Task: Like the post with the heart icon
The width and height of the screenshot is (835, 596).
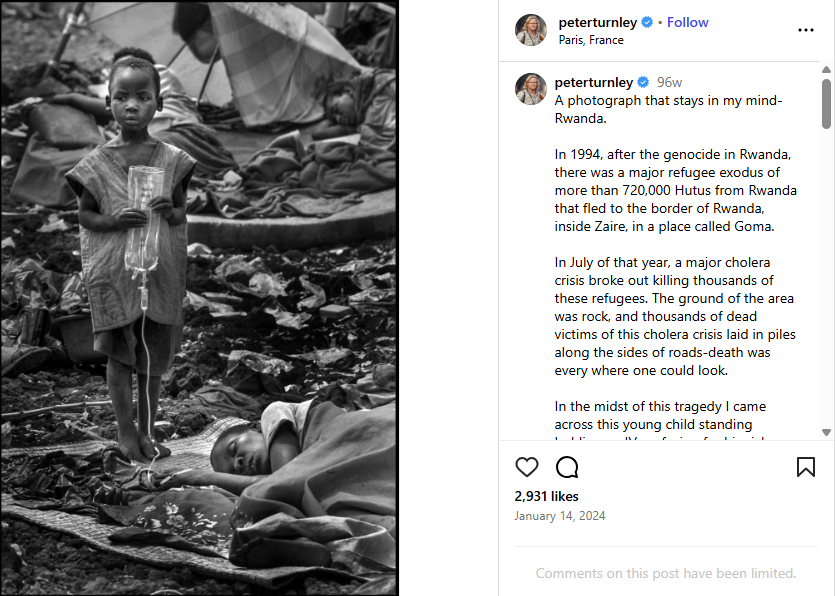Action: [x=526, y=467]
